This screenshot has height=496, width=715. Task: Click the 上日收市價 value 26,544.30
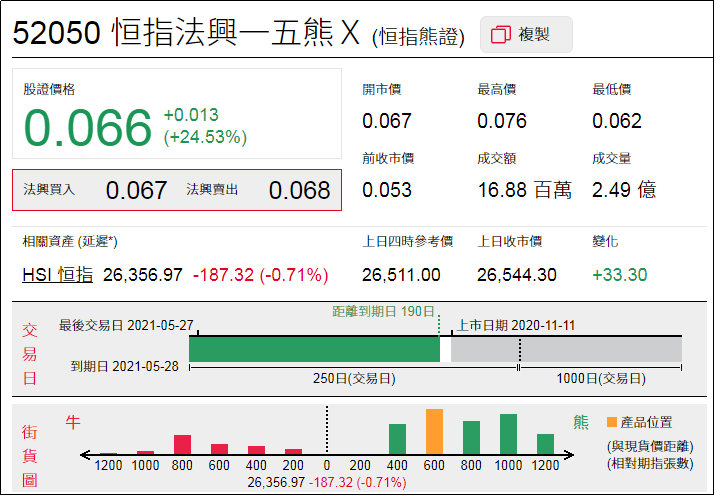pyautogui.click(x=517, y=275)
